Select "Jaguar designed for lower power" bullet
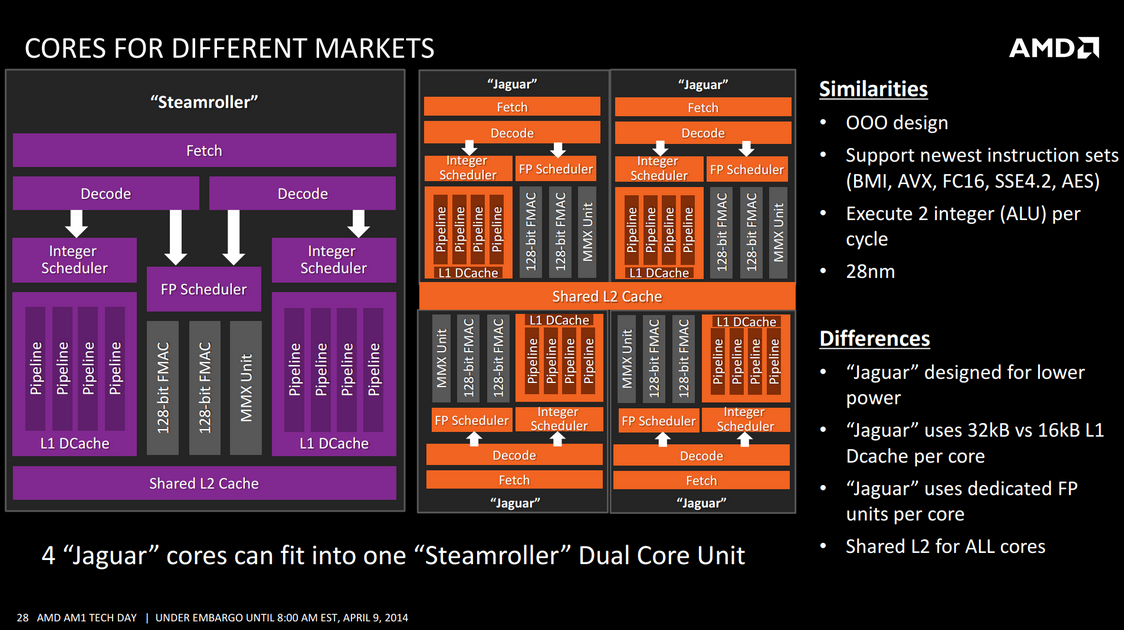 point(965,385)
